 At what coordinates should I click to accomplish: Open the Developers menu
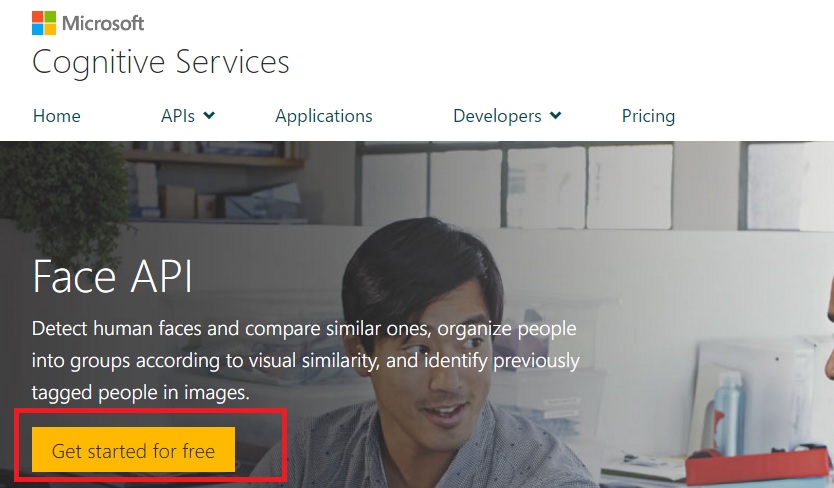tap(497, 116)
